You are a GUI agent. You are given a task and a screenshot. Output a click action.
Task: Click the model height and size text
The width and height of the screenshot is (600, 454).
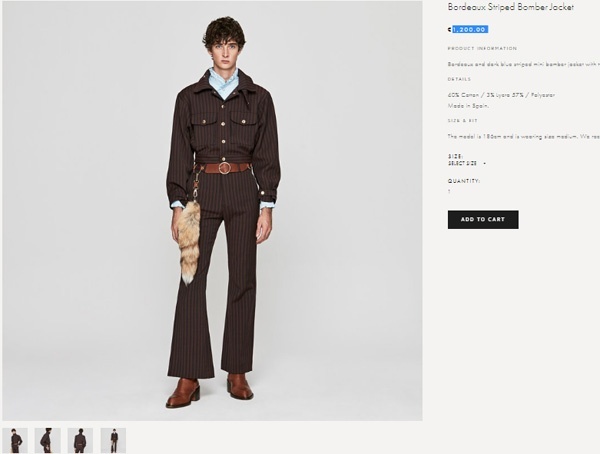pyautogui.click(x=523, y=136)
